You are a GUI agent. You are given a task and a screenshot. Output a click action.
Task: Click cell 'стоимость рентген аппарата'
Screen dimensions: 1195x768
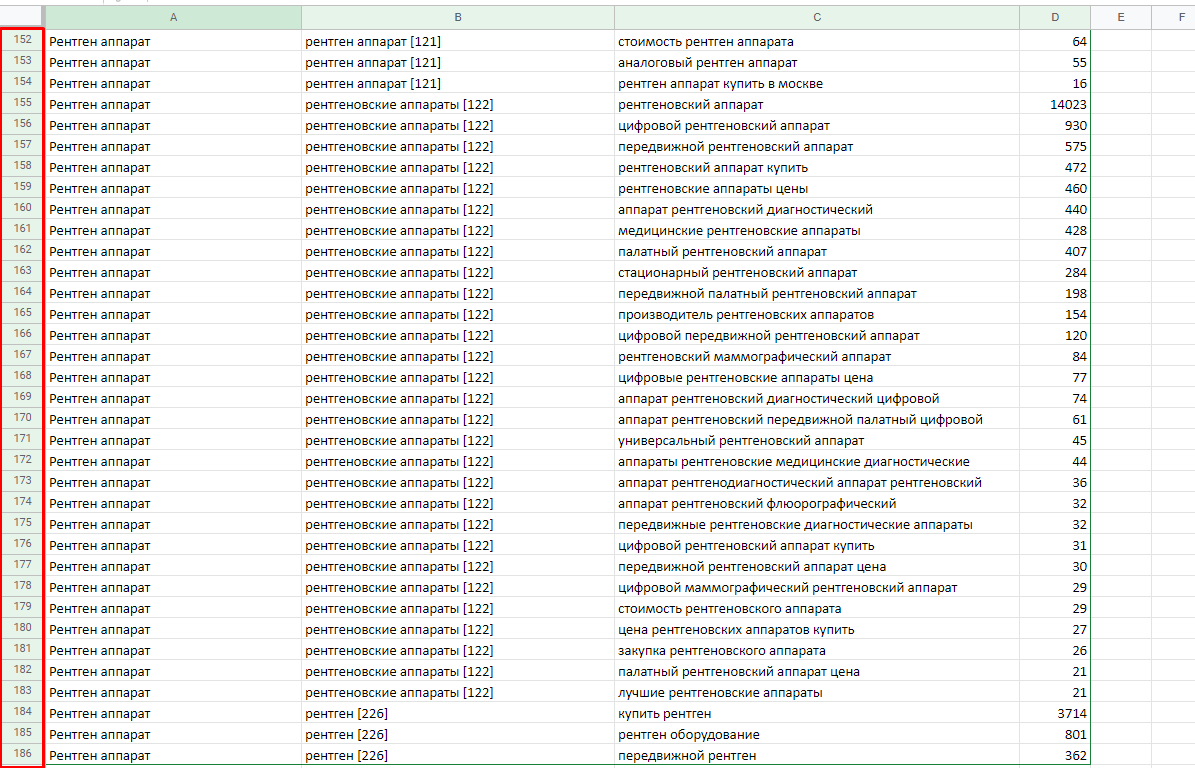click(816, 41)
